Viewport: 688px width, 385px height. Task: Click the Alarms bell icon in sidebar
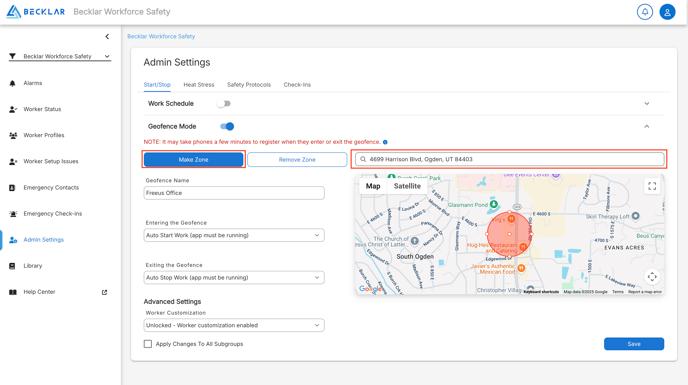(x=12, y=83)
